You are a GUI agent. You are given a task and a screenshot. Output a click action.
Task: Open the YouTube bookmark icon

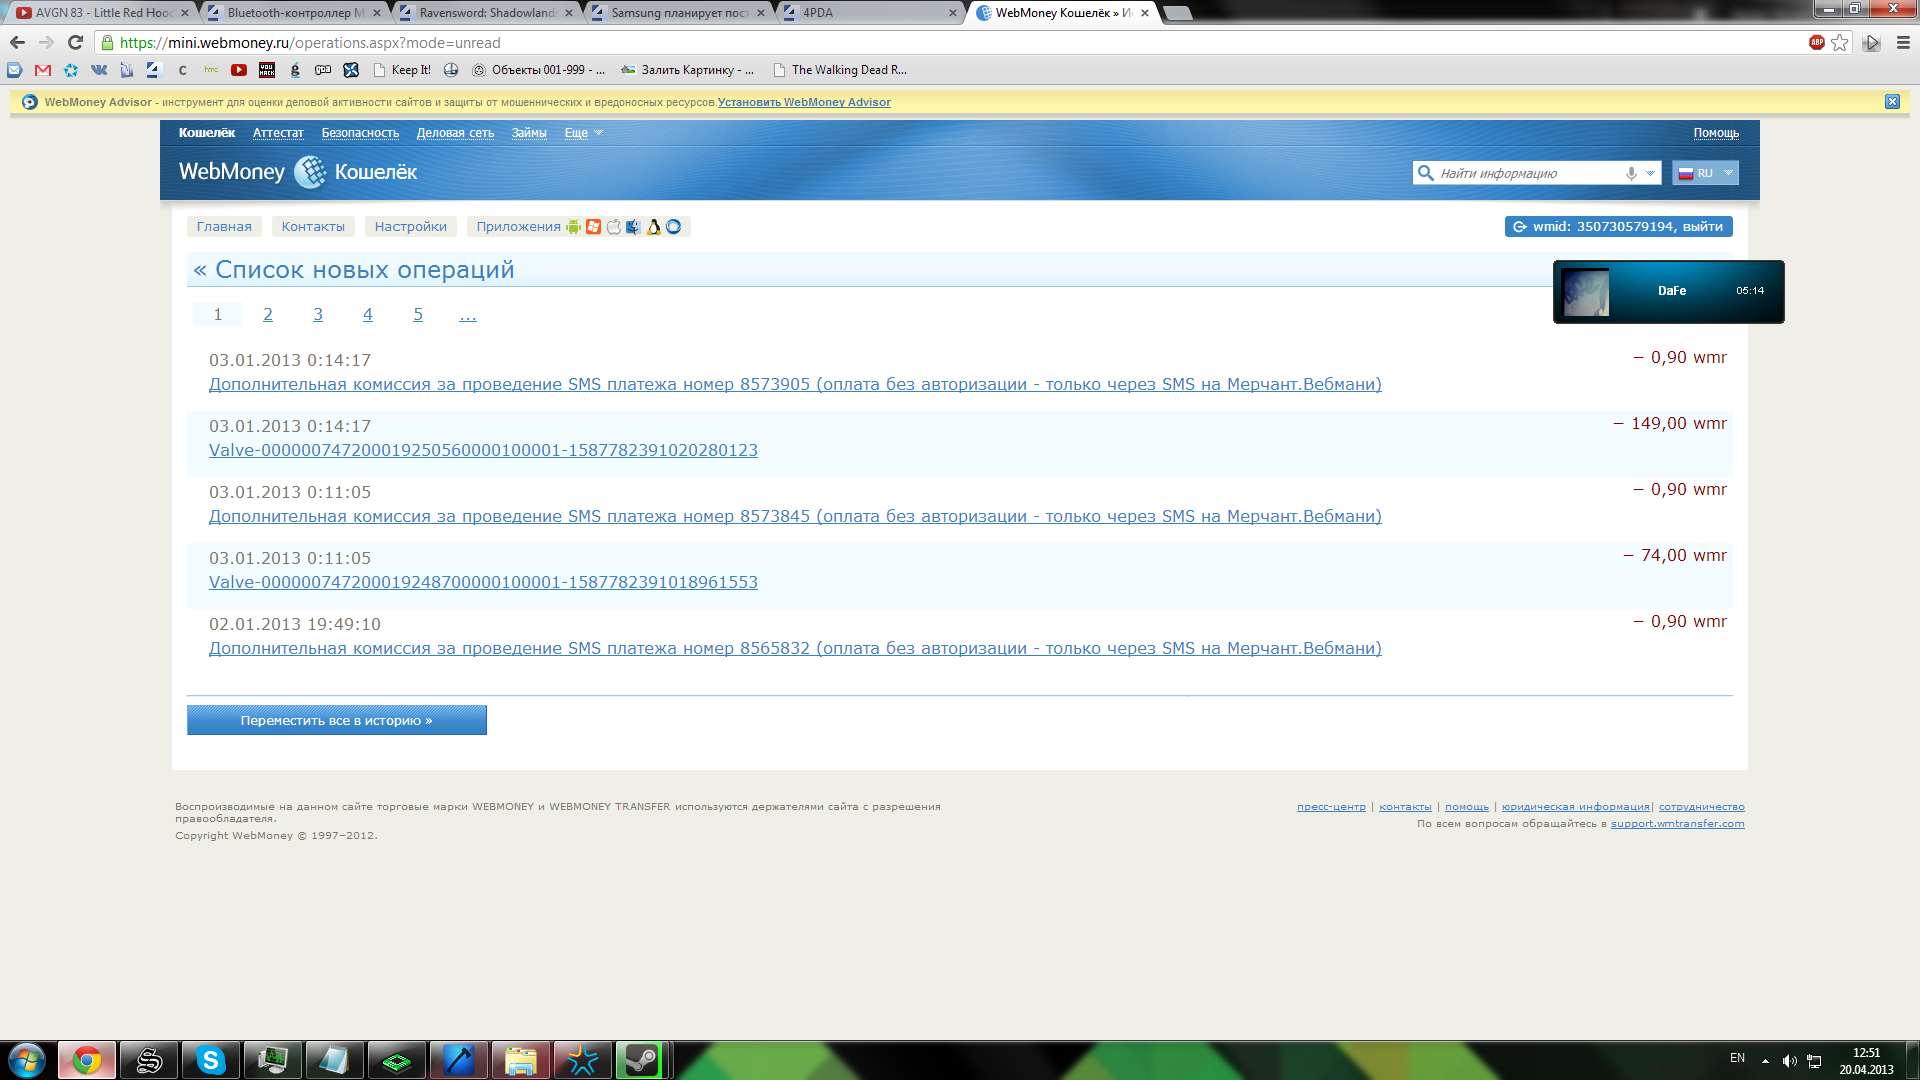click(238, 70)
